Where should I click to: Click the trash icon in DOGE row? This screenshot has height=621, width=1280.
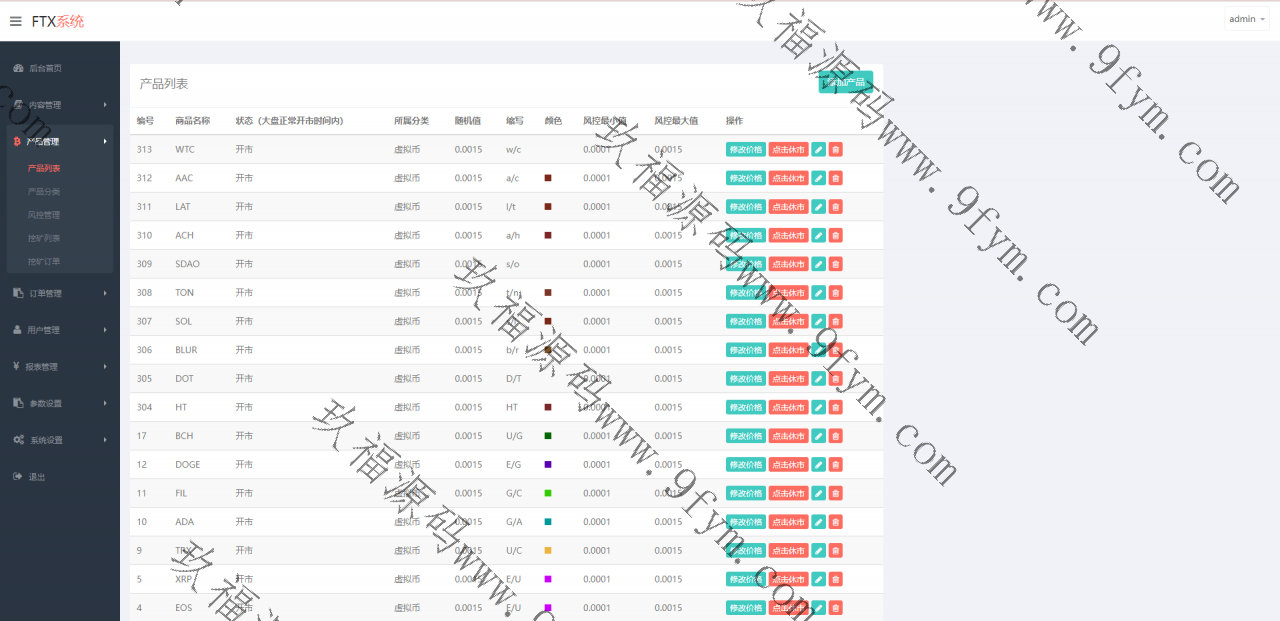(836, 465)
